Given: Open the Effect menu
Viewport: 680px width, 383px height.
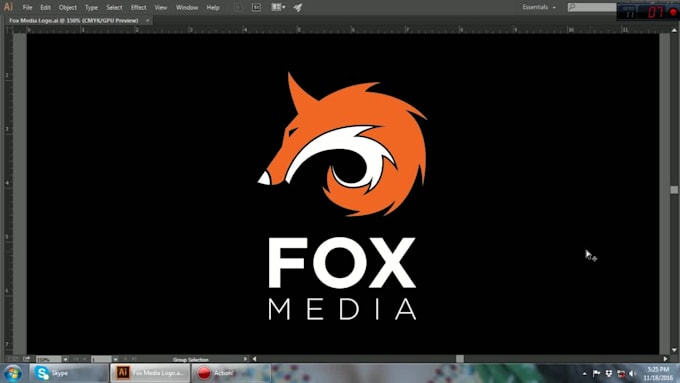Looking at the screenshot, I should tap(139, 7).
